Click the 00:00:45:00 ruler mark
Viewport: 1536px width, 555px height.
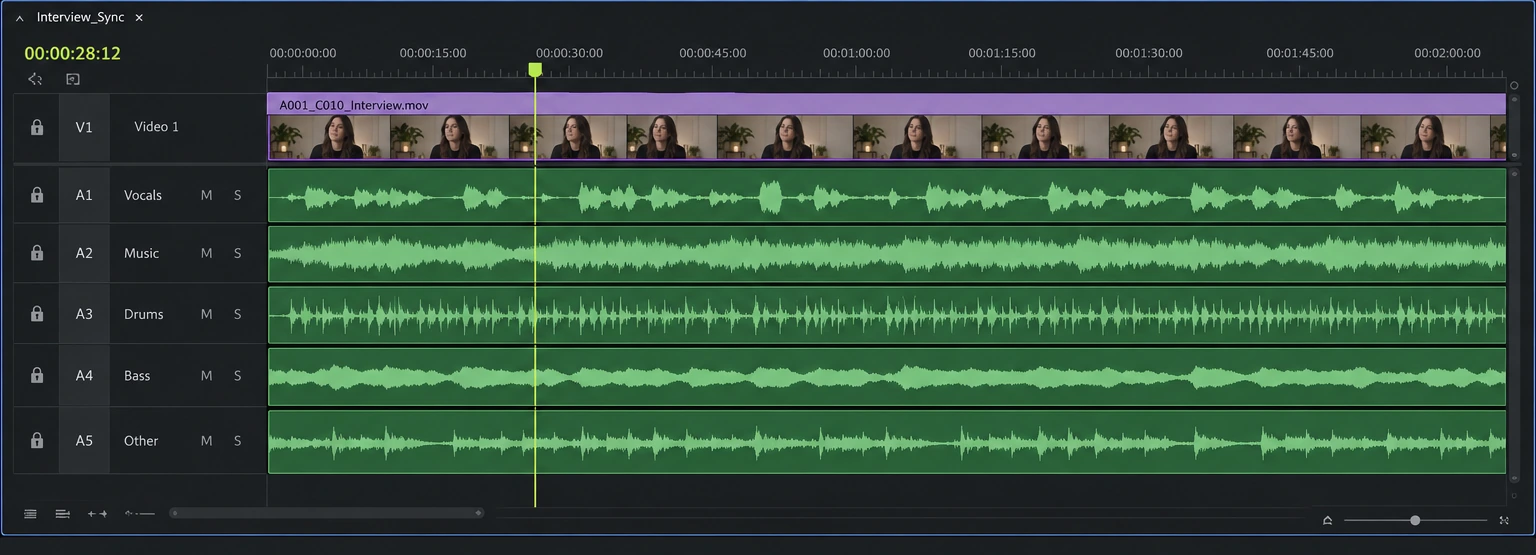coord(713,53)
